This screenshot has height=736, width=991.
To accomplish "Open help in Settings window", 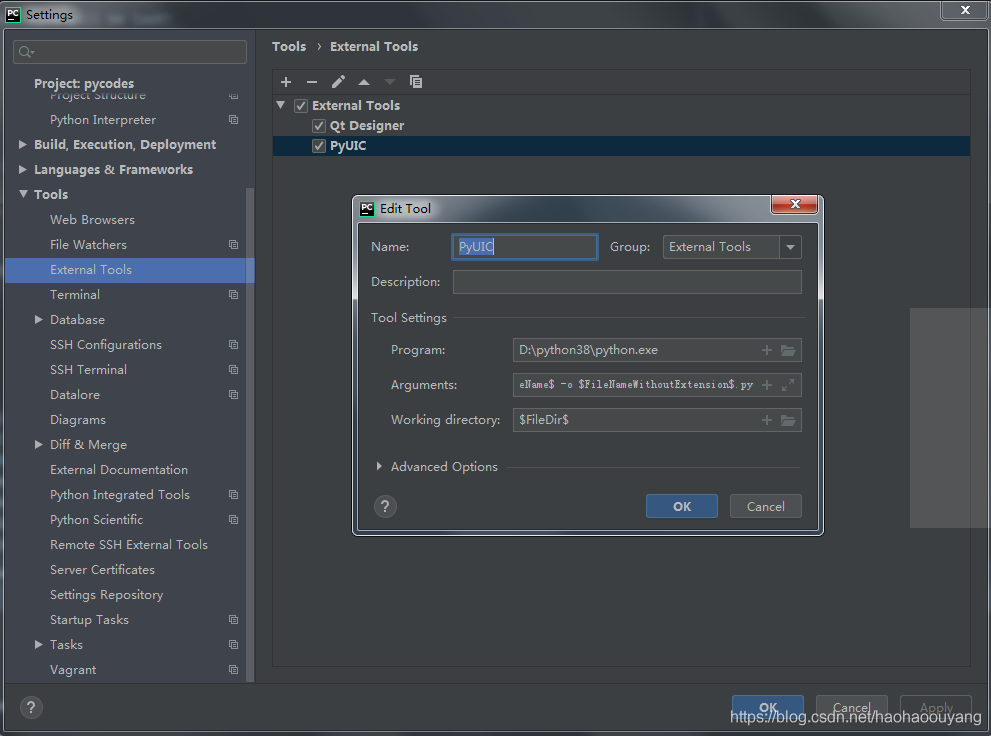I will [x=31, y=708].
